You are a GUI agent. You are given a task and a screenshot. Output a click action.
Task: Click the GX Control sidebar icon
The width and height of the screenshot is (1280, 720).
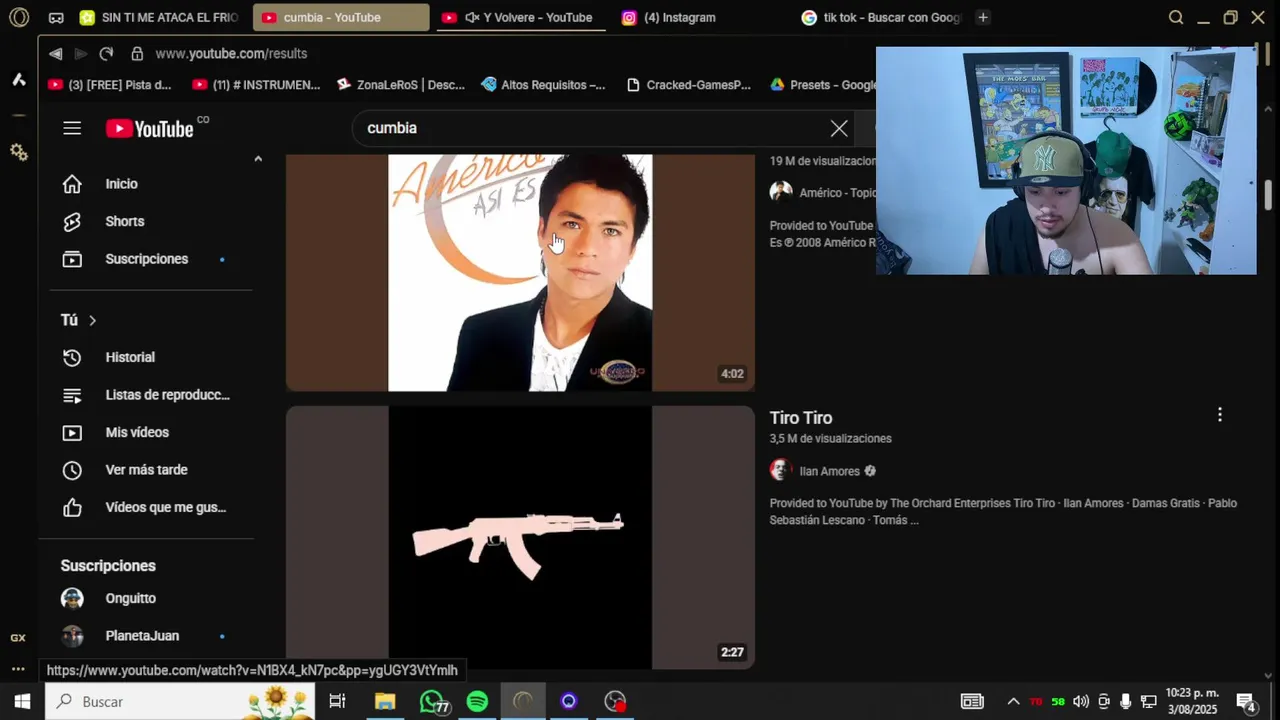[18, 637]
